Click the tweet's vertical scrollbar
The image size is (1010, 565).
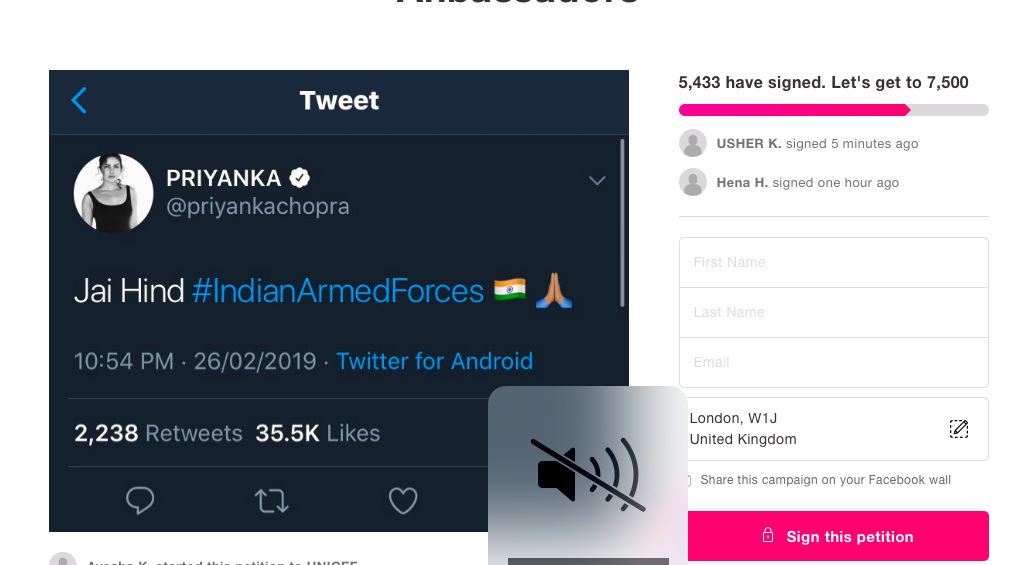point(622,222)
